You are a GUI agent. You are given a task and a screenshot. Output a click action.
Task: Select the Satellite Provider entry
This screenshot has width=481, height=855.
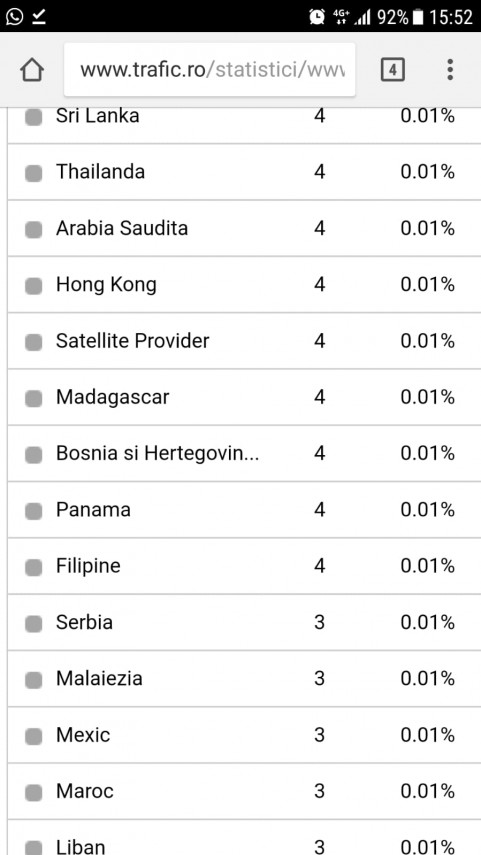tap(244, 341)
